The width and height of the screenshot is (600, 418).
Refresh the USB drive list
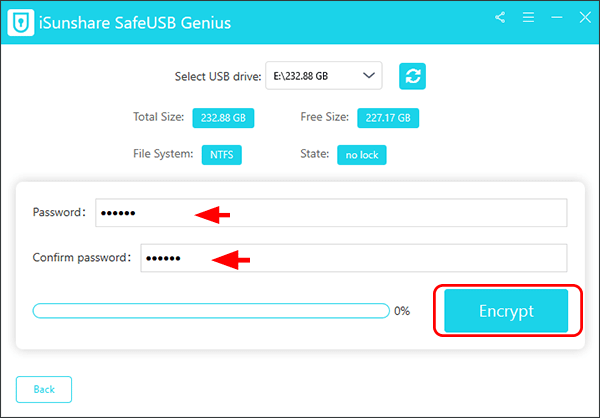coord(412,75)
